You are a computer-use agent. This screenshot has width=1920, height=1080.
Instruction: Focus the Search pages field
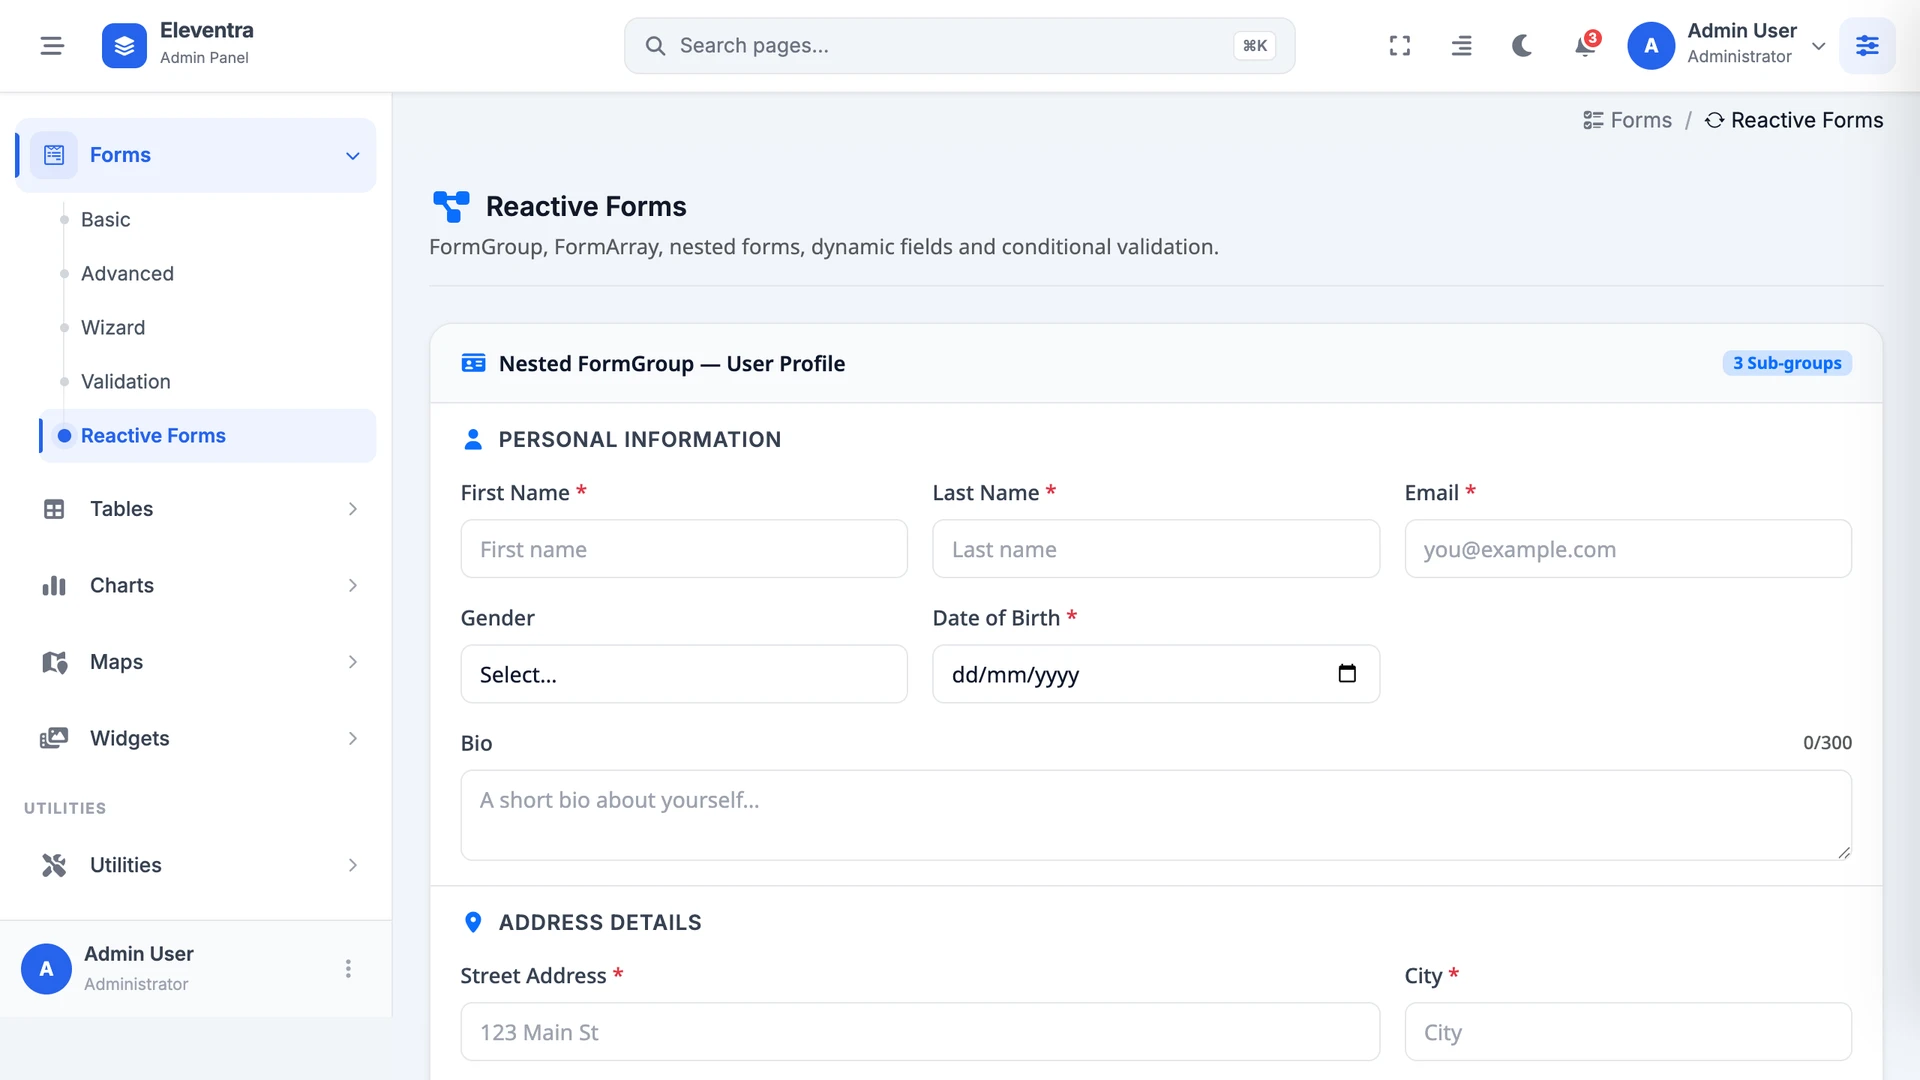(959, 46)
